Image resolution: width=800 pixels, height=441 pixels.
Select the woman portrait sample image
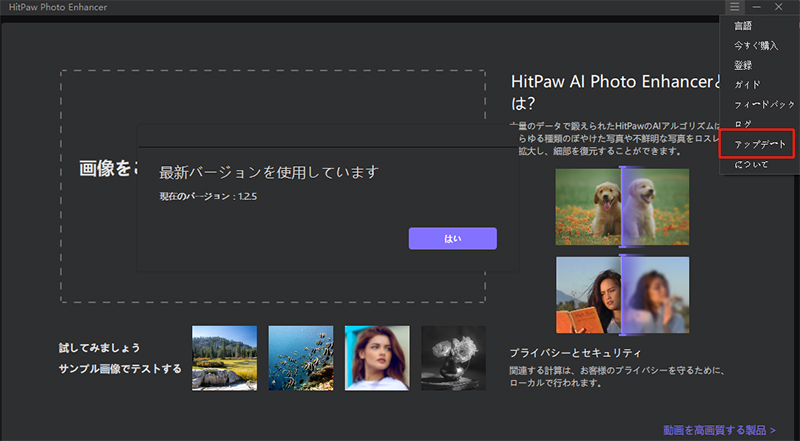(x=377, y=358)
